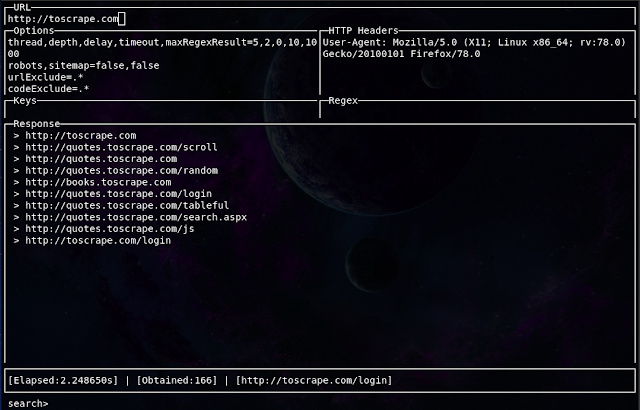
Task: Click the Options panel title
Action: (x=33, y=31)
